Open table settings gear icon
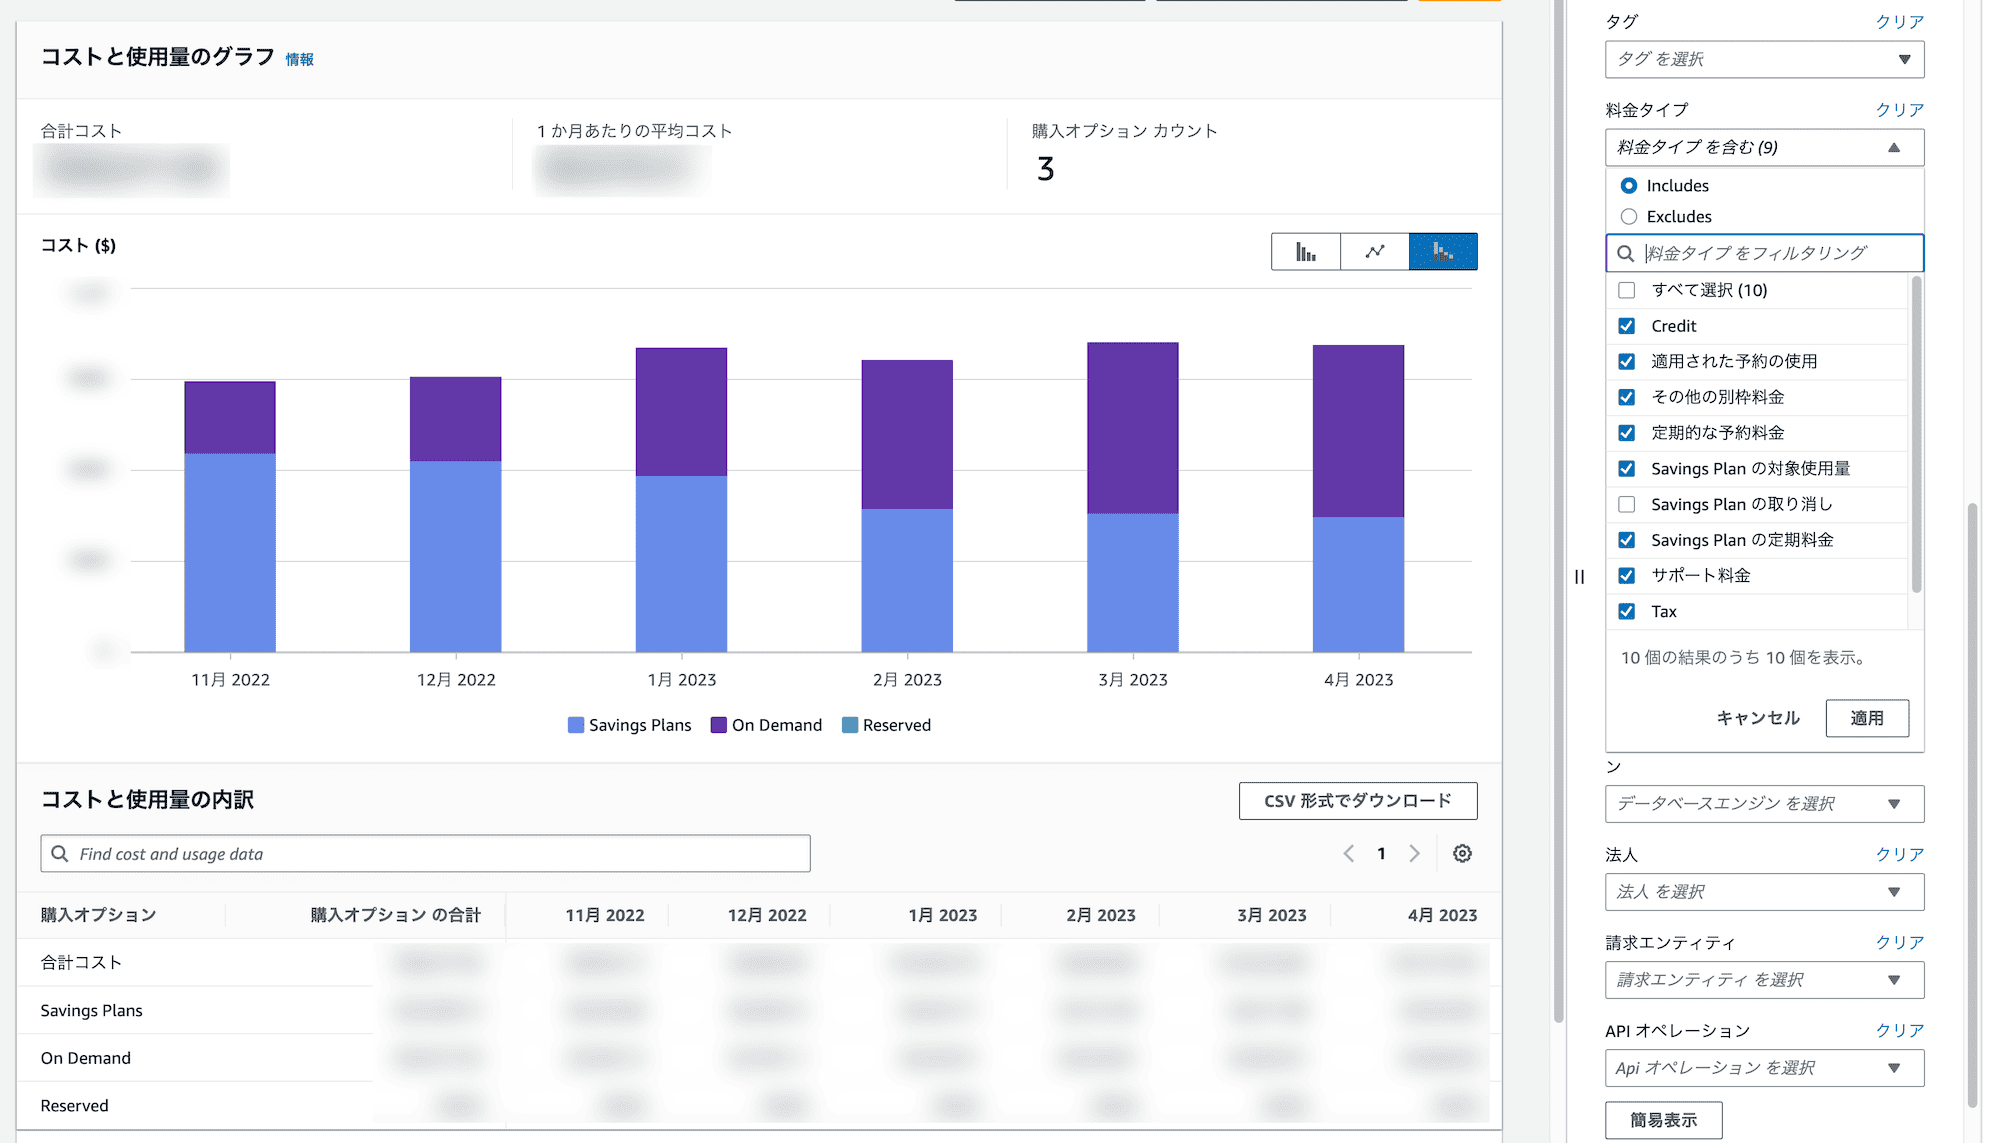Screen dimensions: 2000x1143 click(1462, 853)
